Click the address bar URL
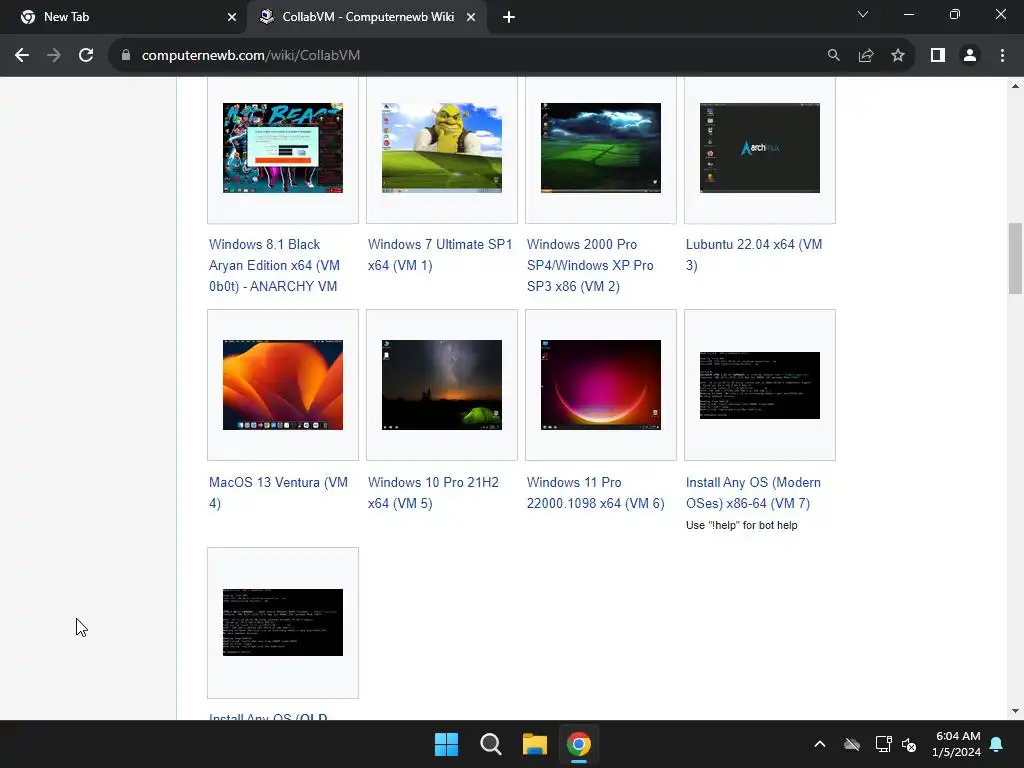 click(251, 56)
